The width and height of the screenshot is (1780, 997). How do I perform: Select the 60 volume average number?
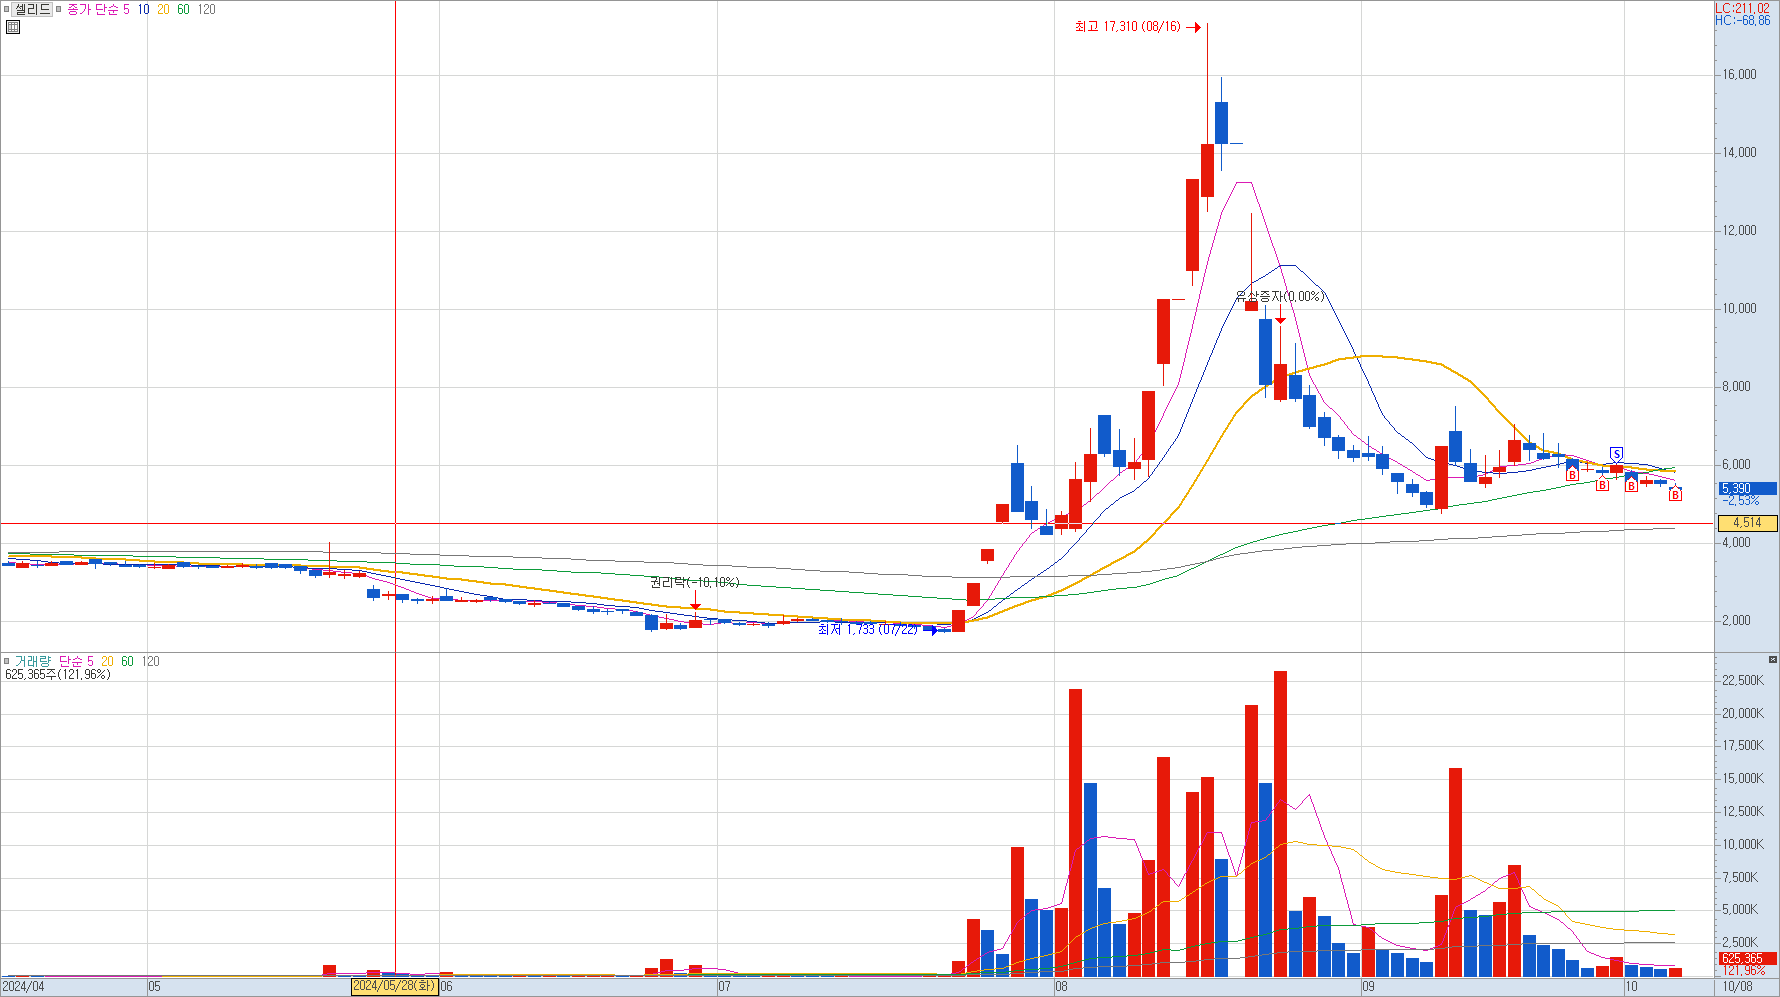(x=127, y=661)
